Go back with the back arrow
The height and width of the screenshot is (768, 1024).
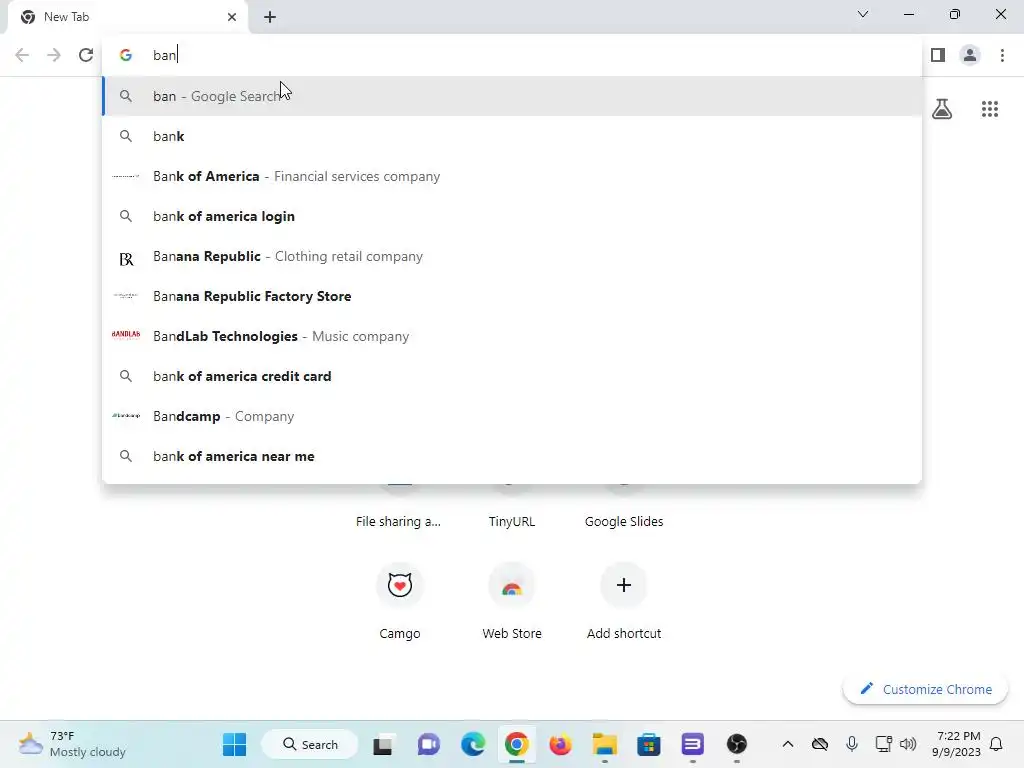click(22, 55)
